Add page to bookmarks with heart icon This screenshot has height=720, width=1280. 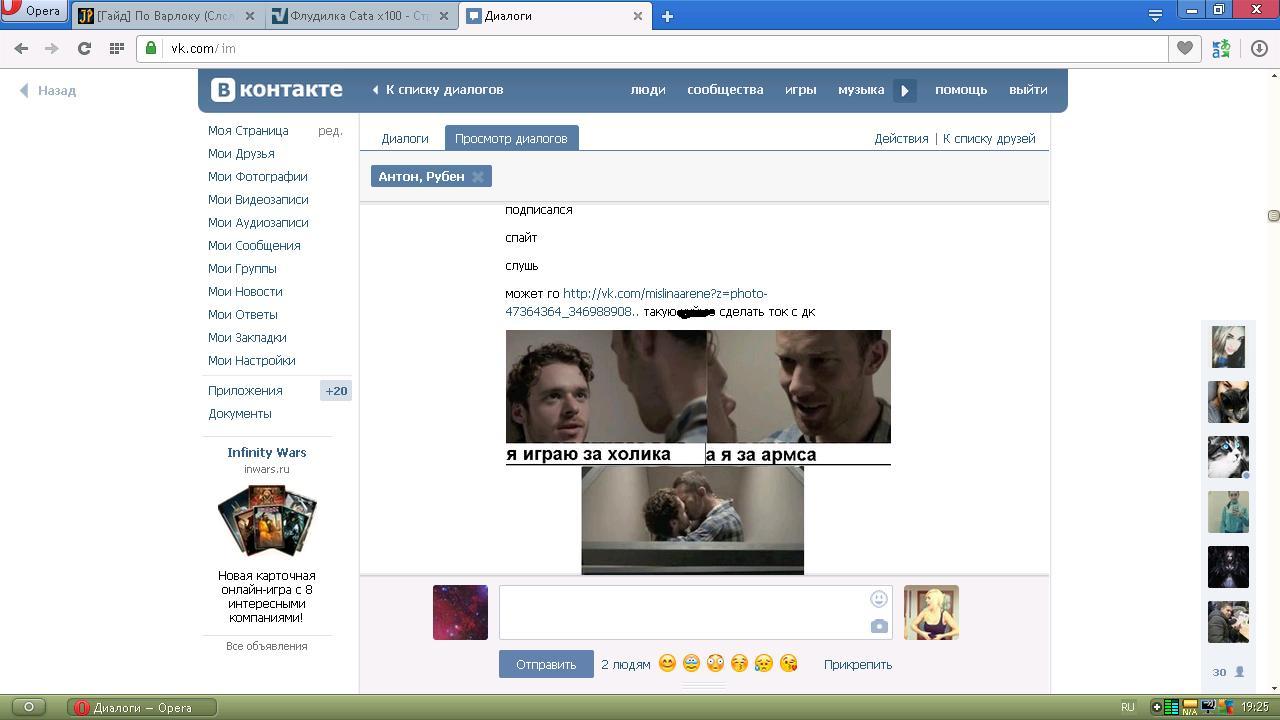(x=1185, y=48)
